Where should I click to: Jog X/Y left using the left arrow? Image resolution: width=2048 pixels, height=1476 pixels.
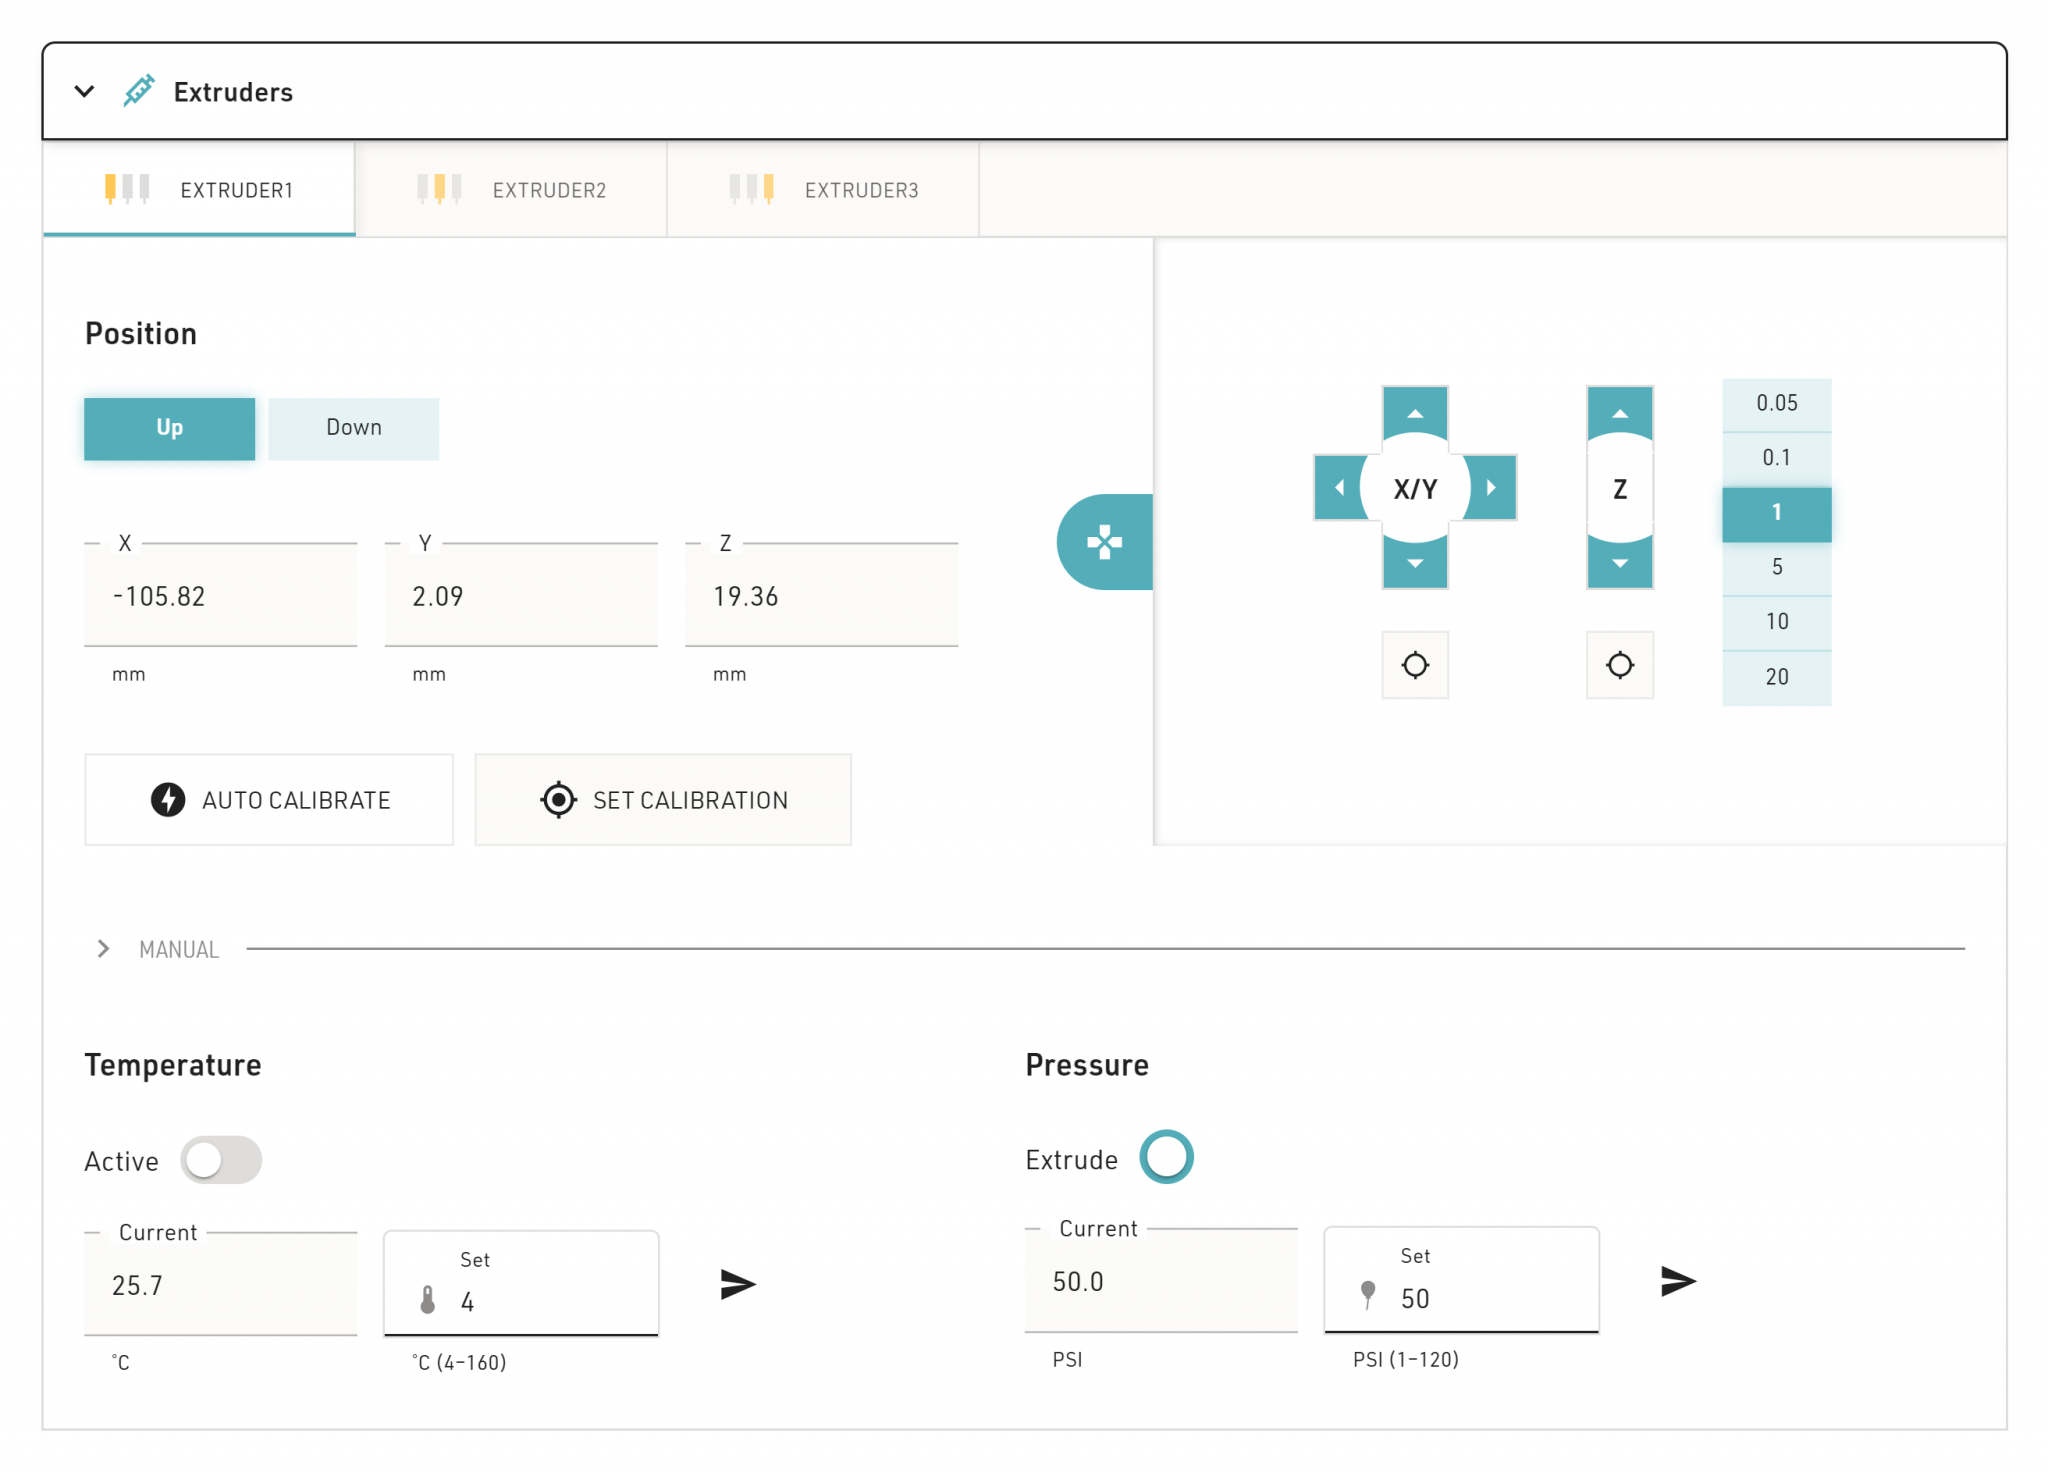(1340, 488)
